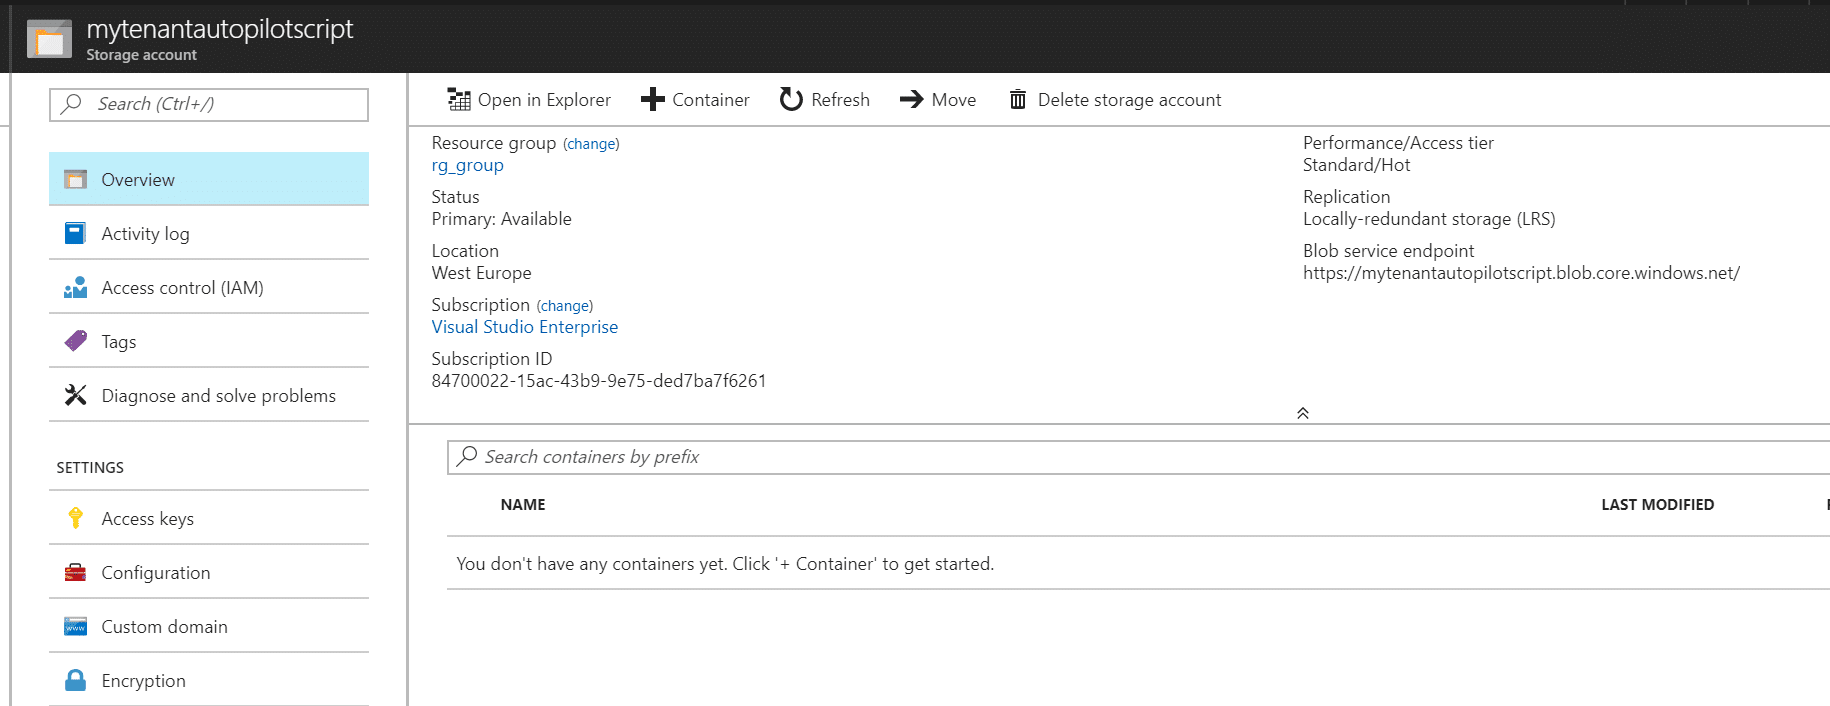Click the Activity log book icon

(x=75, y=234)
